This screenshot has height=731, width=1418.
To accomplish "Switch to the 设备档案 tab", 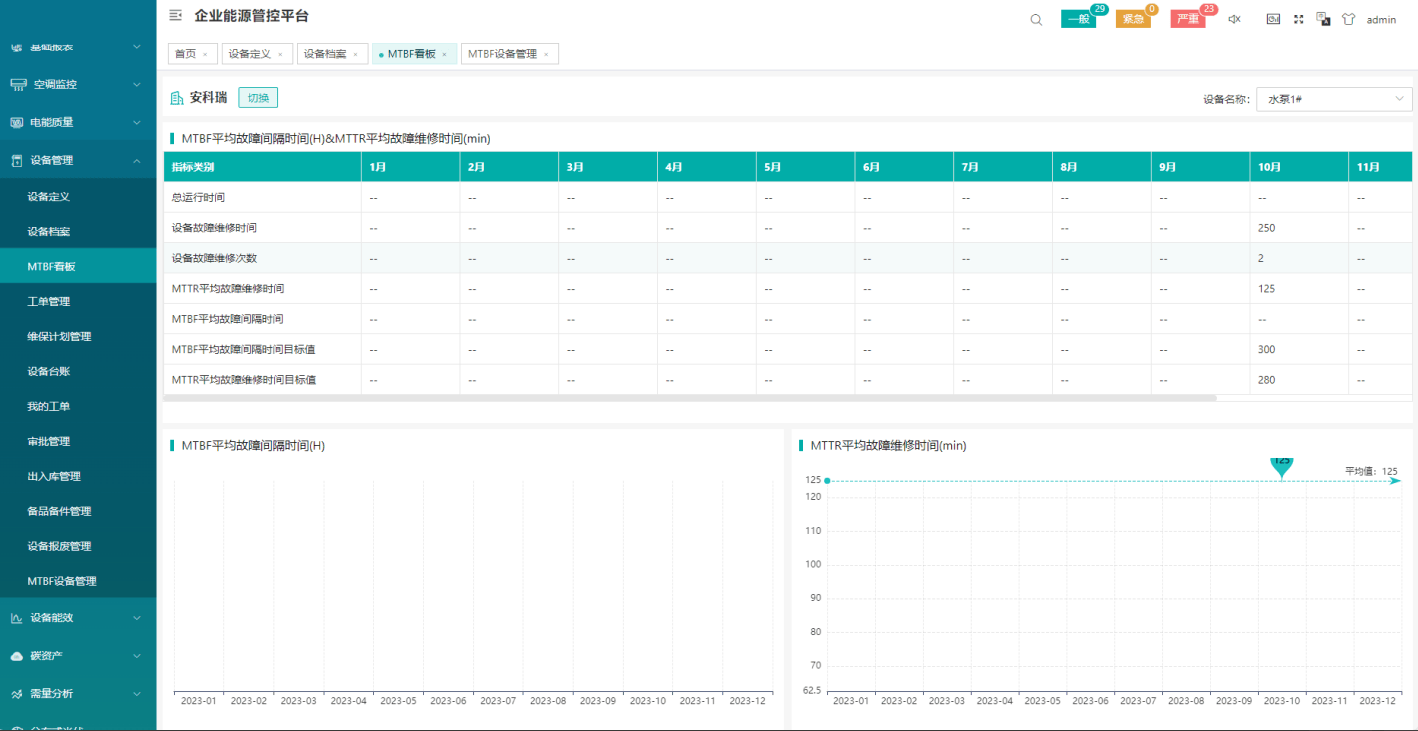I will 325,54.
